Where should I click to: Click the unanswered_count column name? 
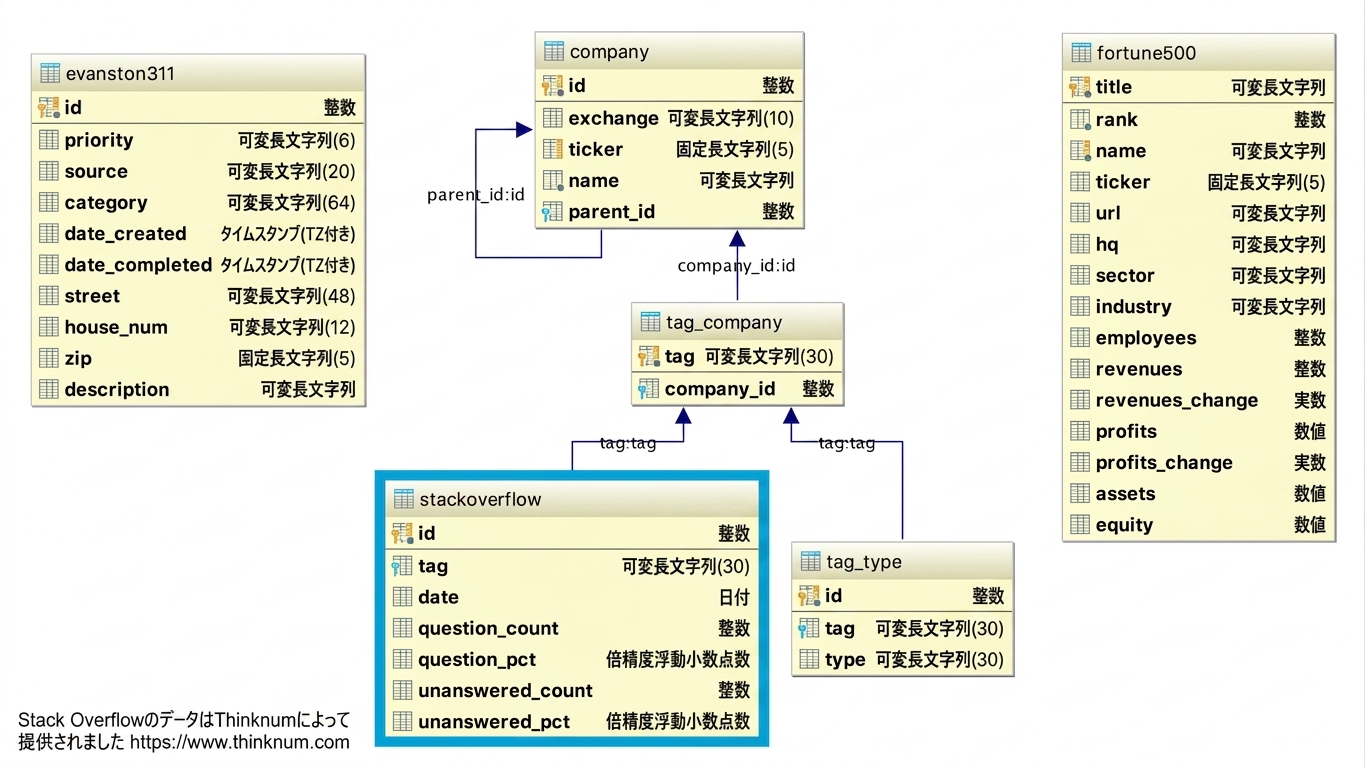click(505, 690)
